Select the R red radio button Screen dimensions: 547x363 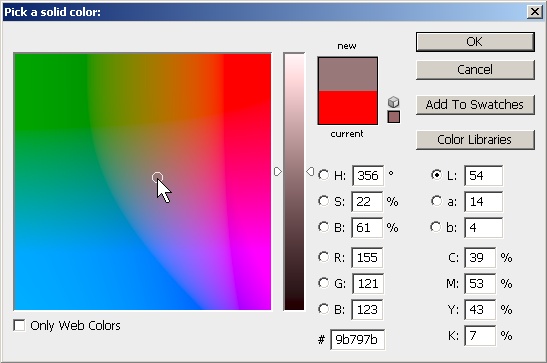pos(323,257)
